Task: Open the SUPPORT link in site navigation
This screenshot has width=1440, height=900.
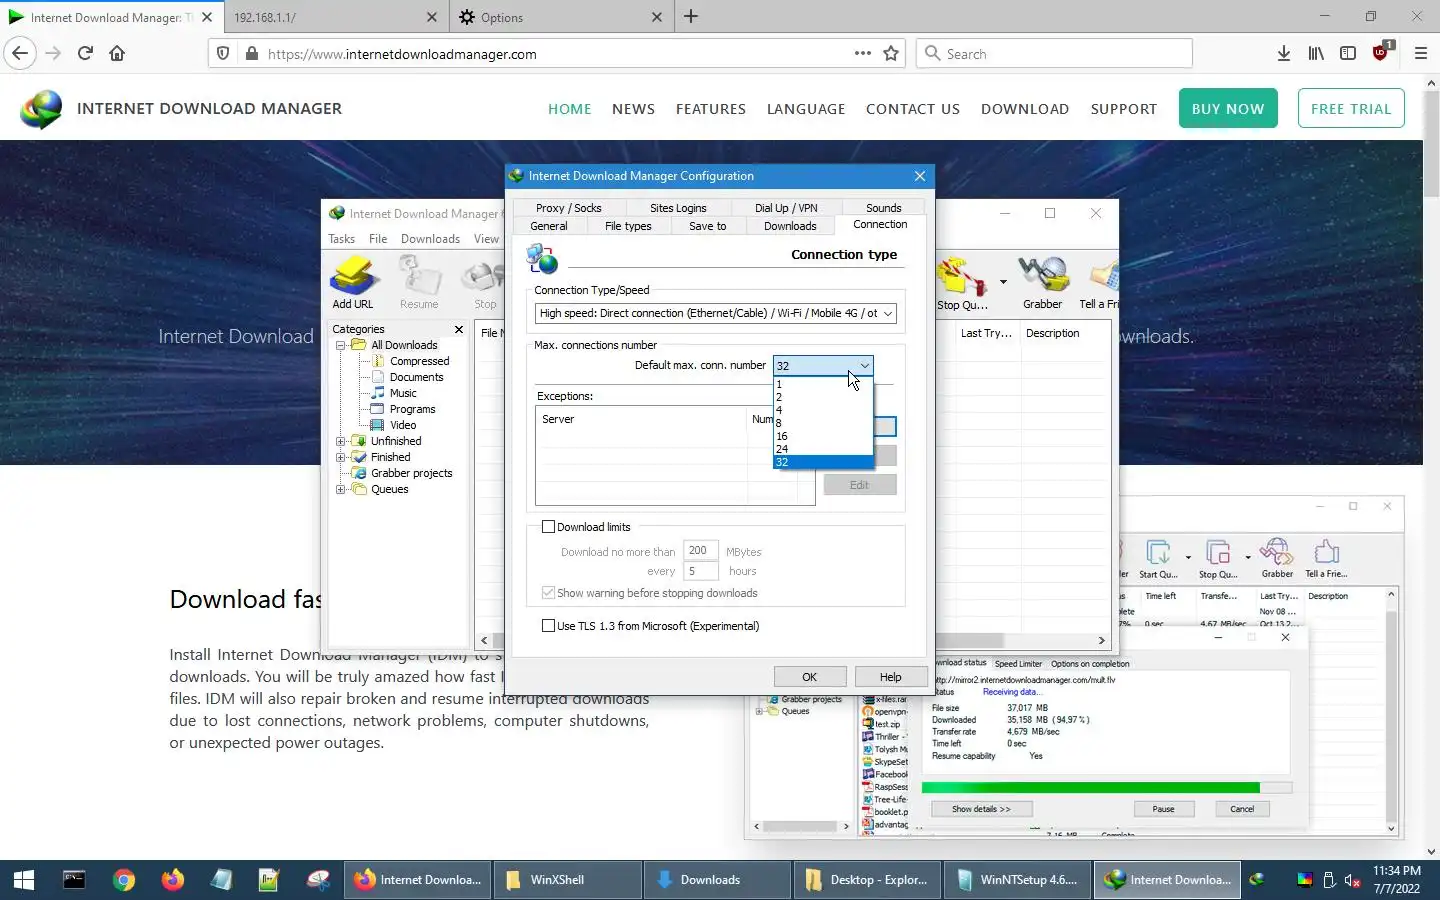Action: [1124, 109]
